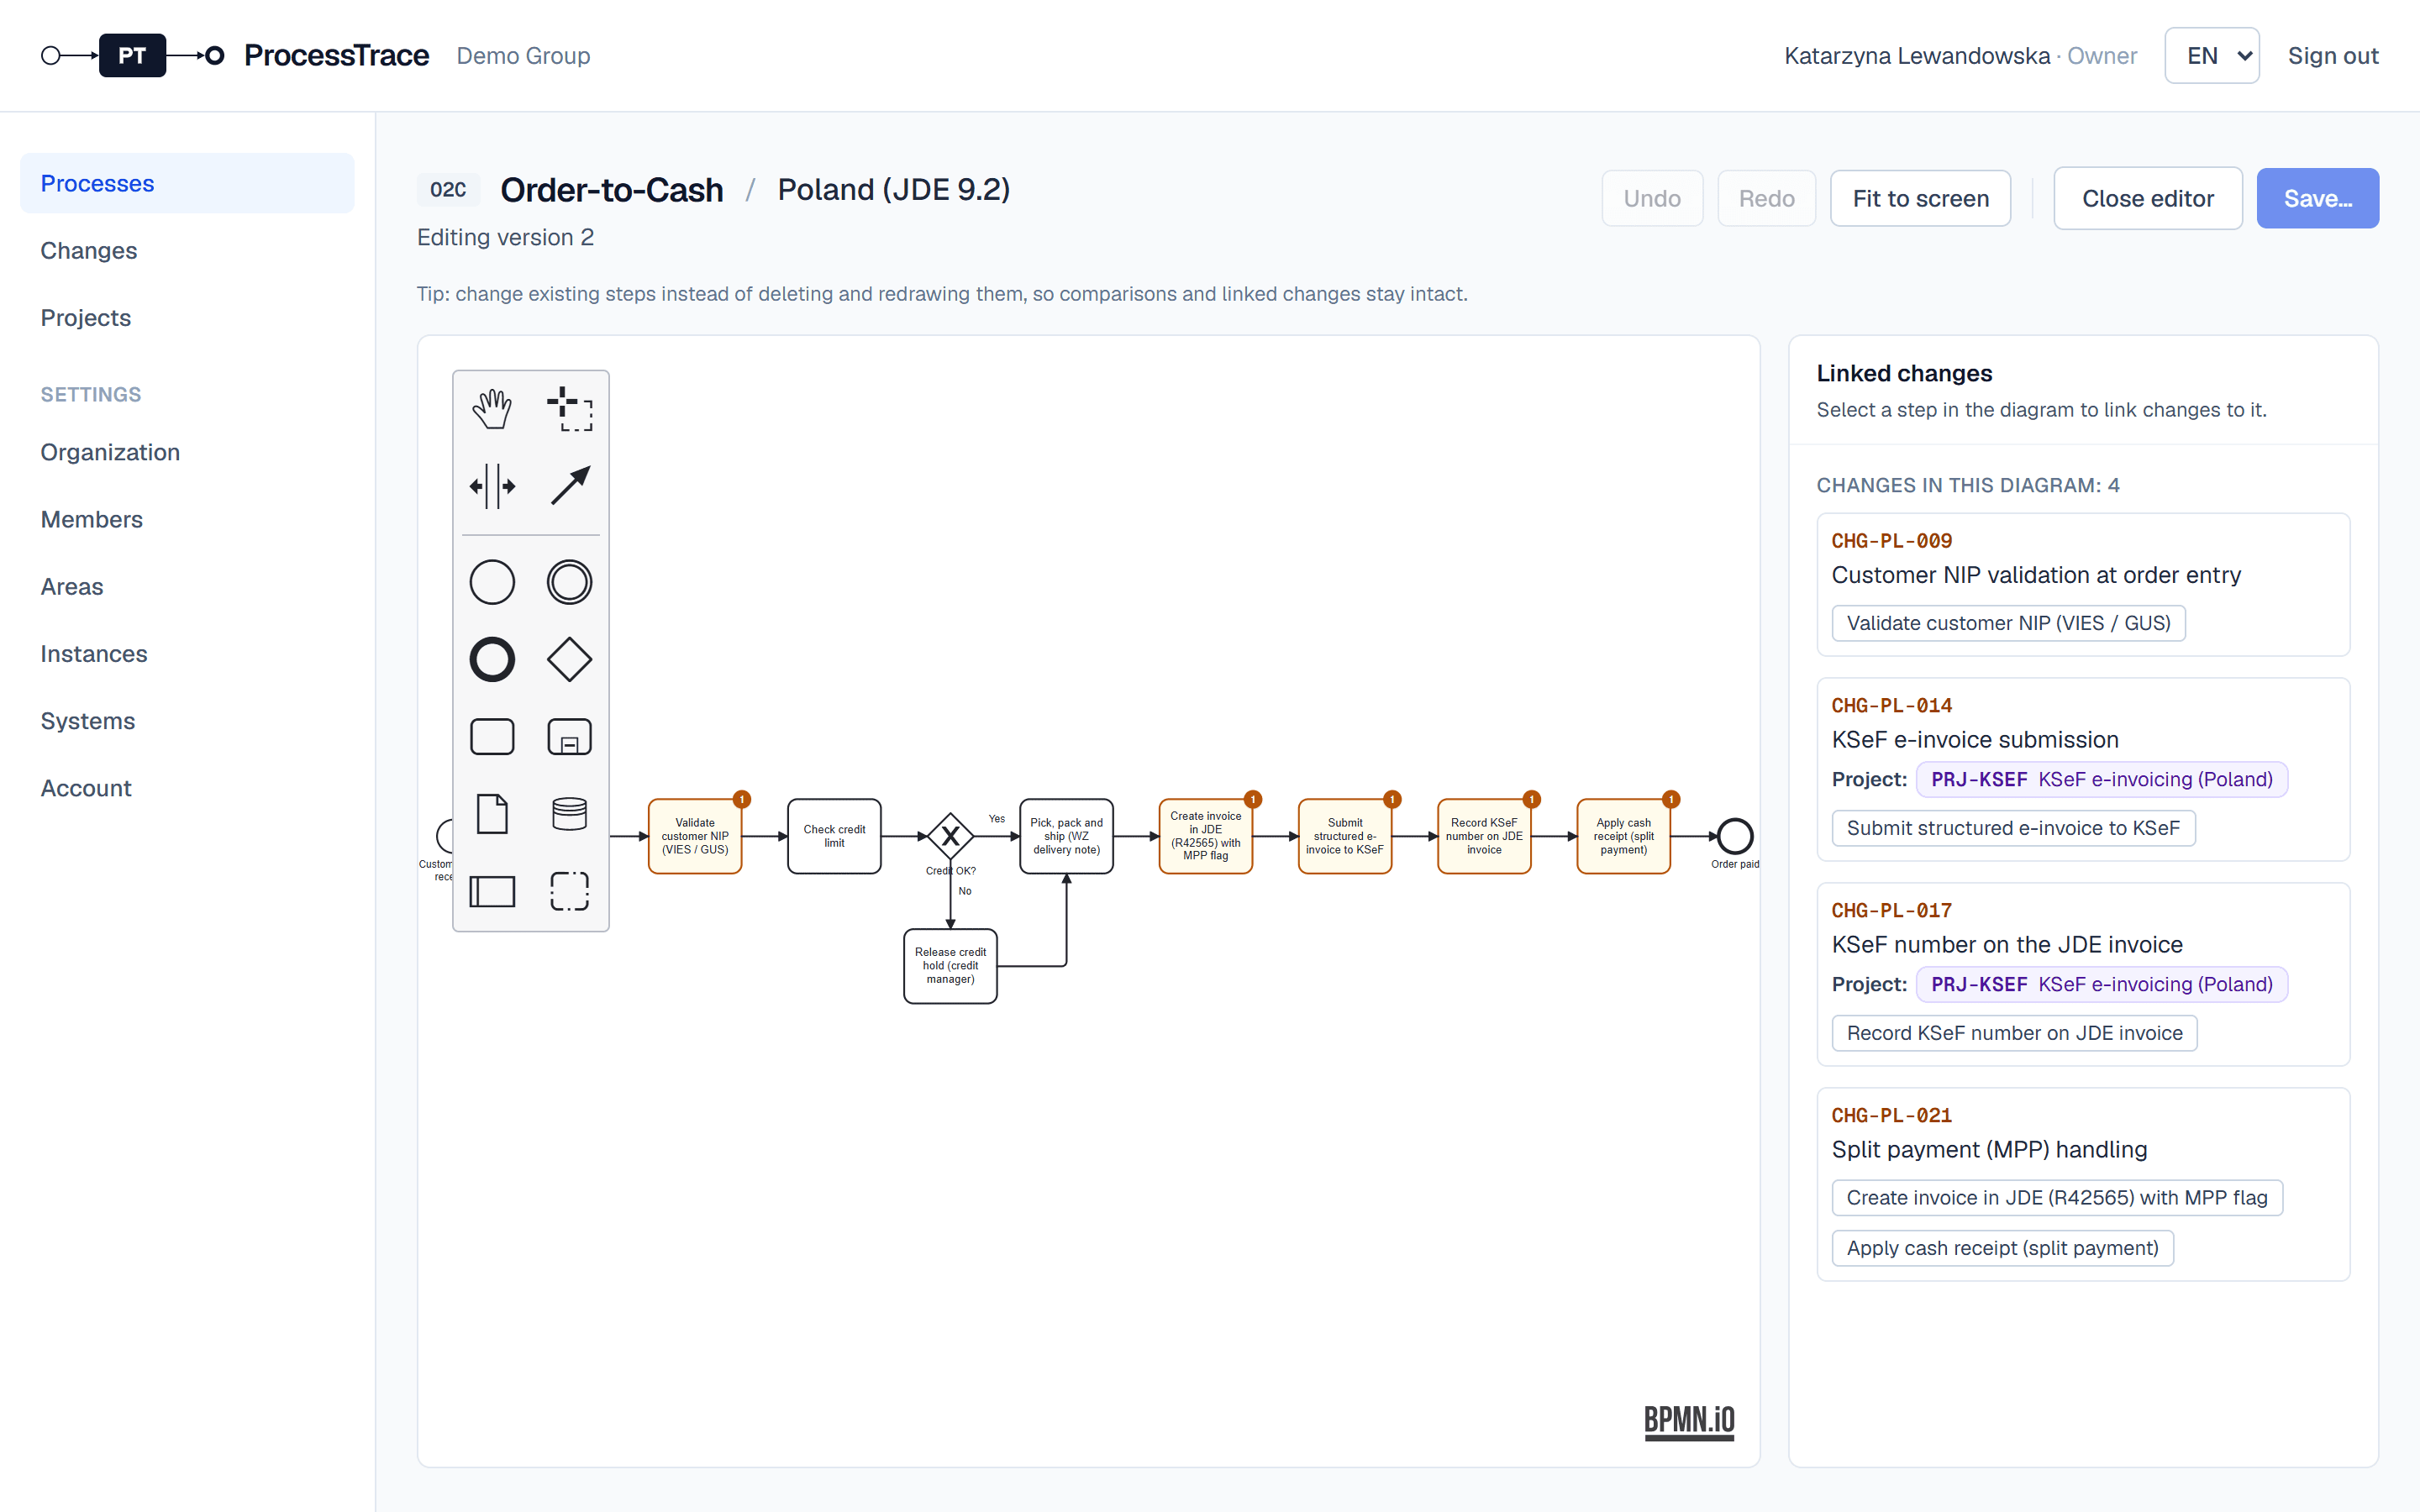Viewport: 2420px width, 1512px height.
Task: Create a data store from palette
Action: pyautogui.click(x=569, y=814)
